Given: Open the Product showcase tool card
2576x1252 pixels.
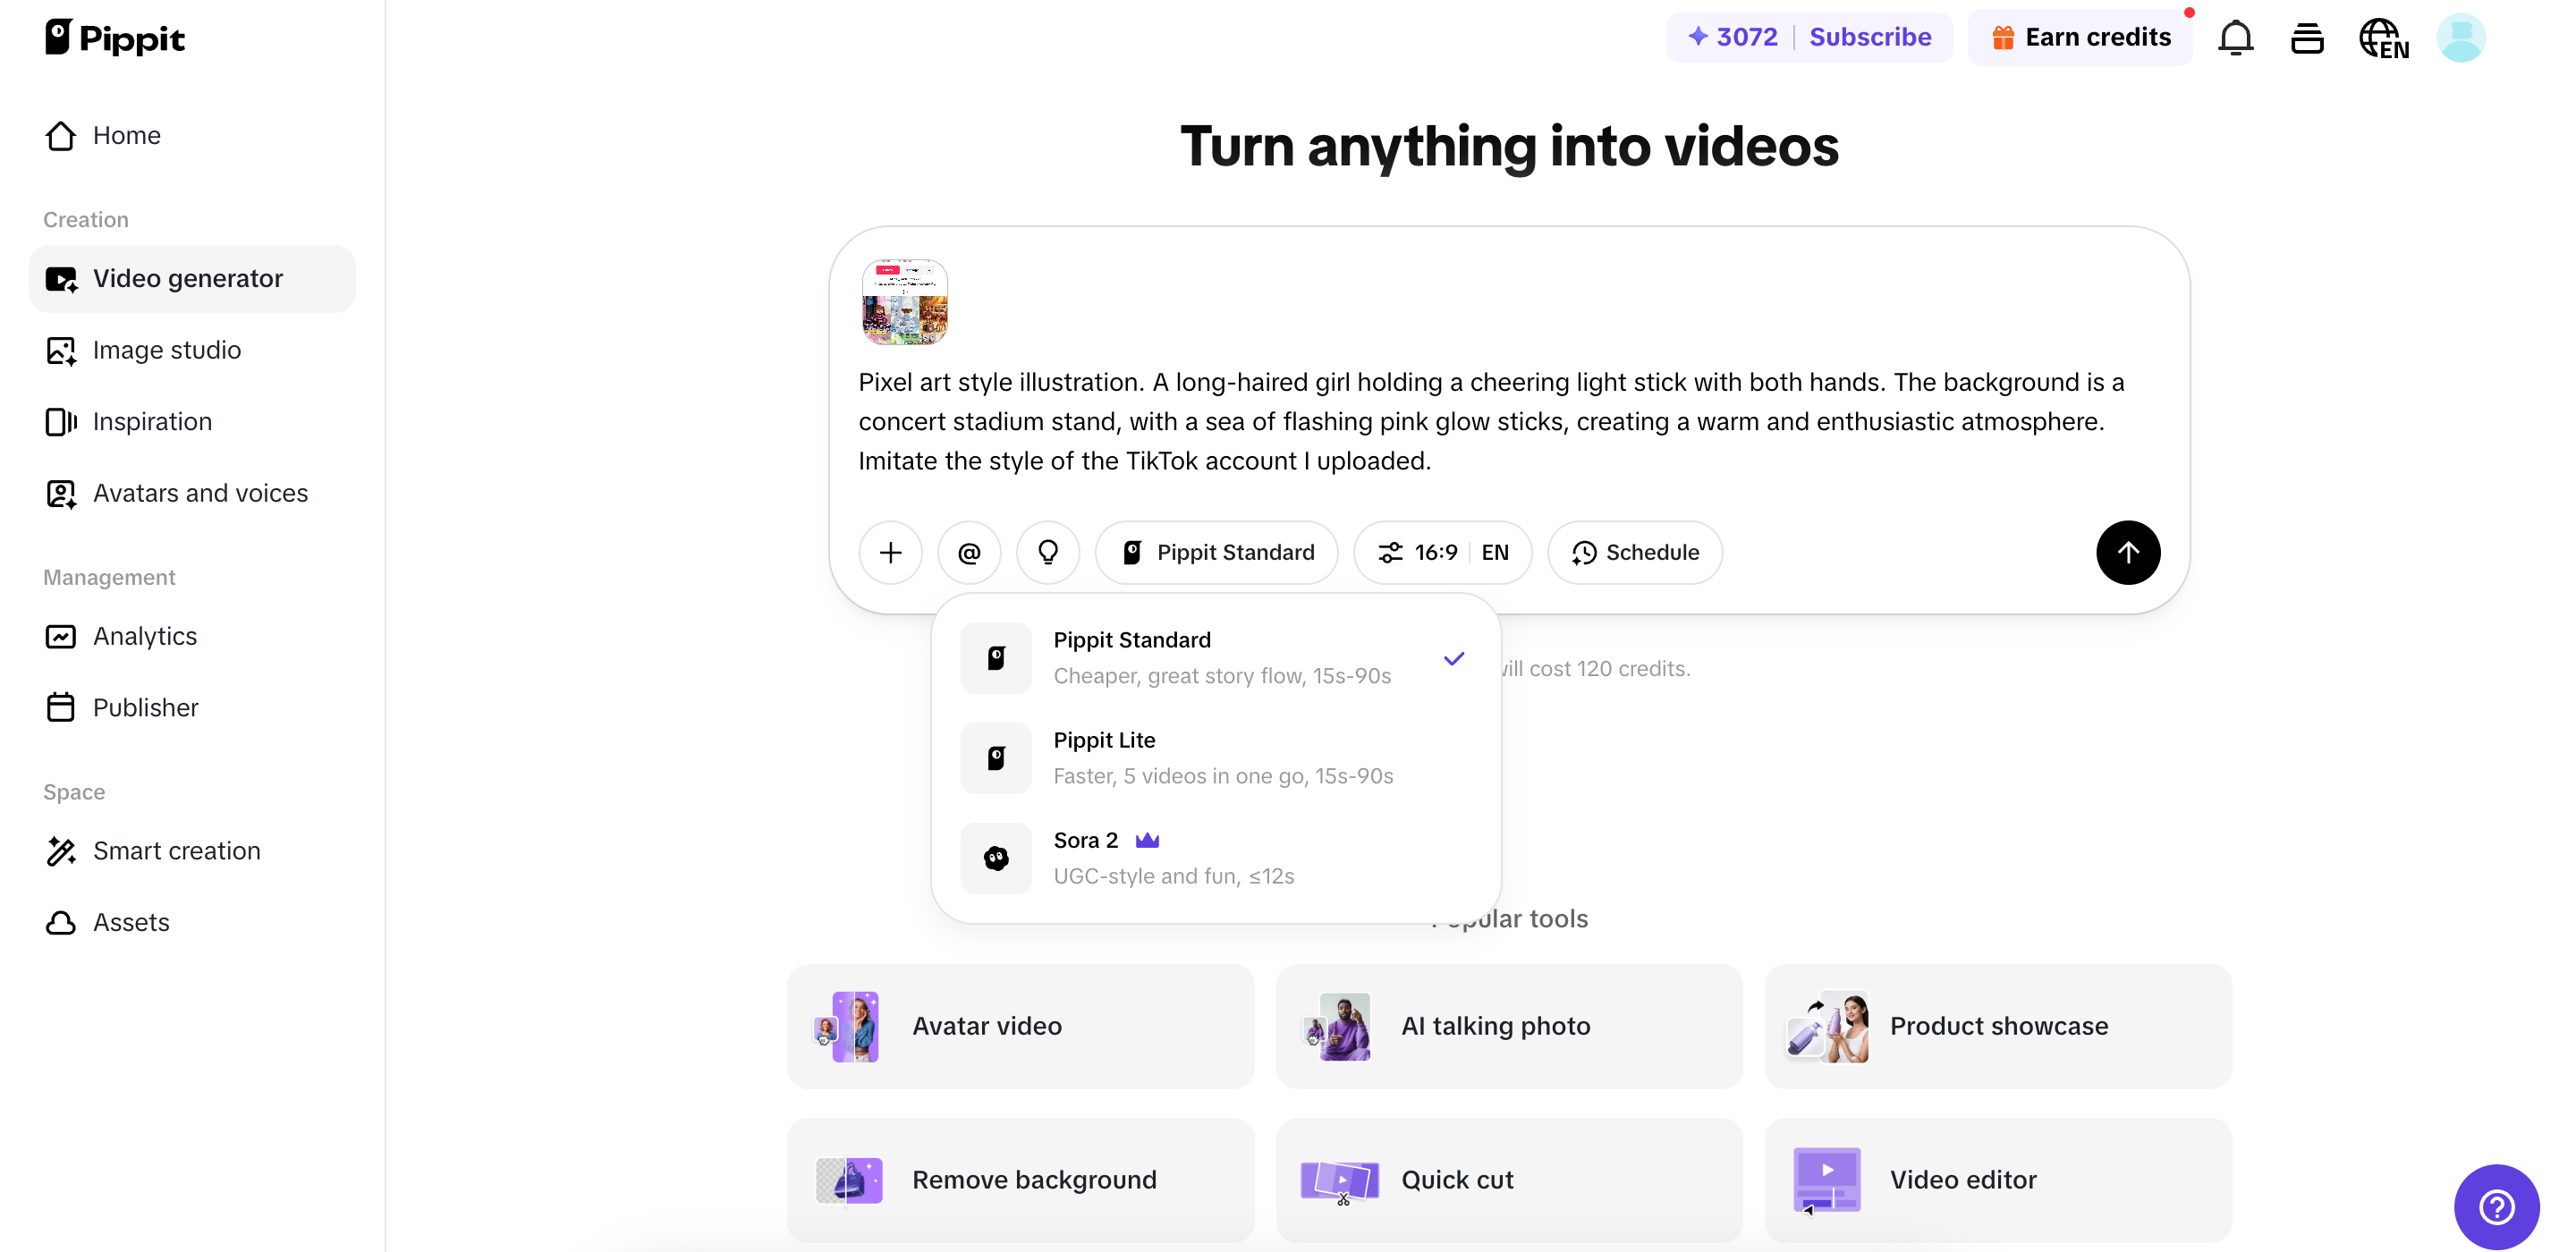Looking at the screenshot, I should pos(1997,1026).
